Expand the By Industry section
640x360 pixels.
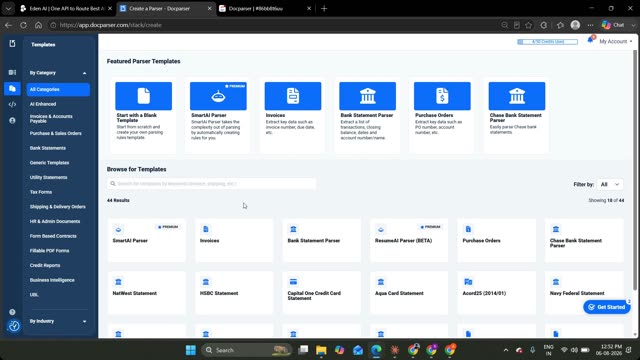click(58, 321)
